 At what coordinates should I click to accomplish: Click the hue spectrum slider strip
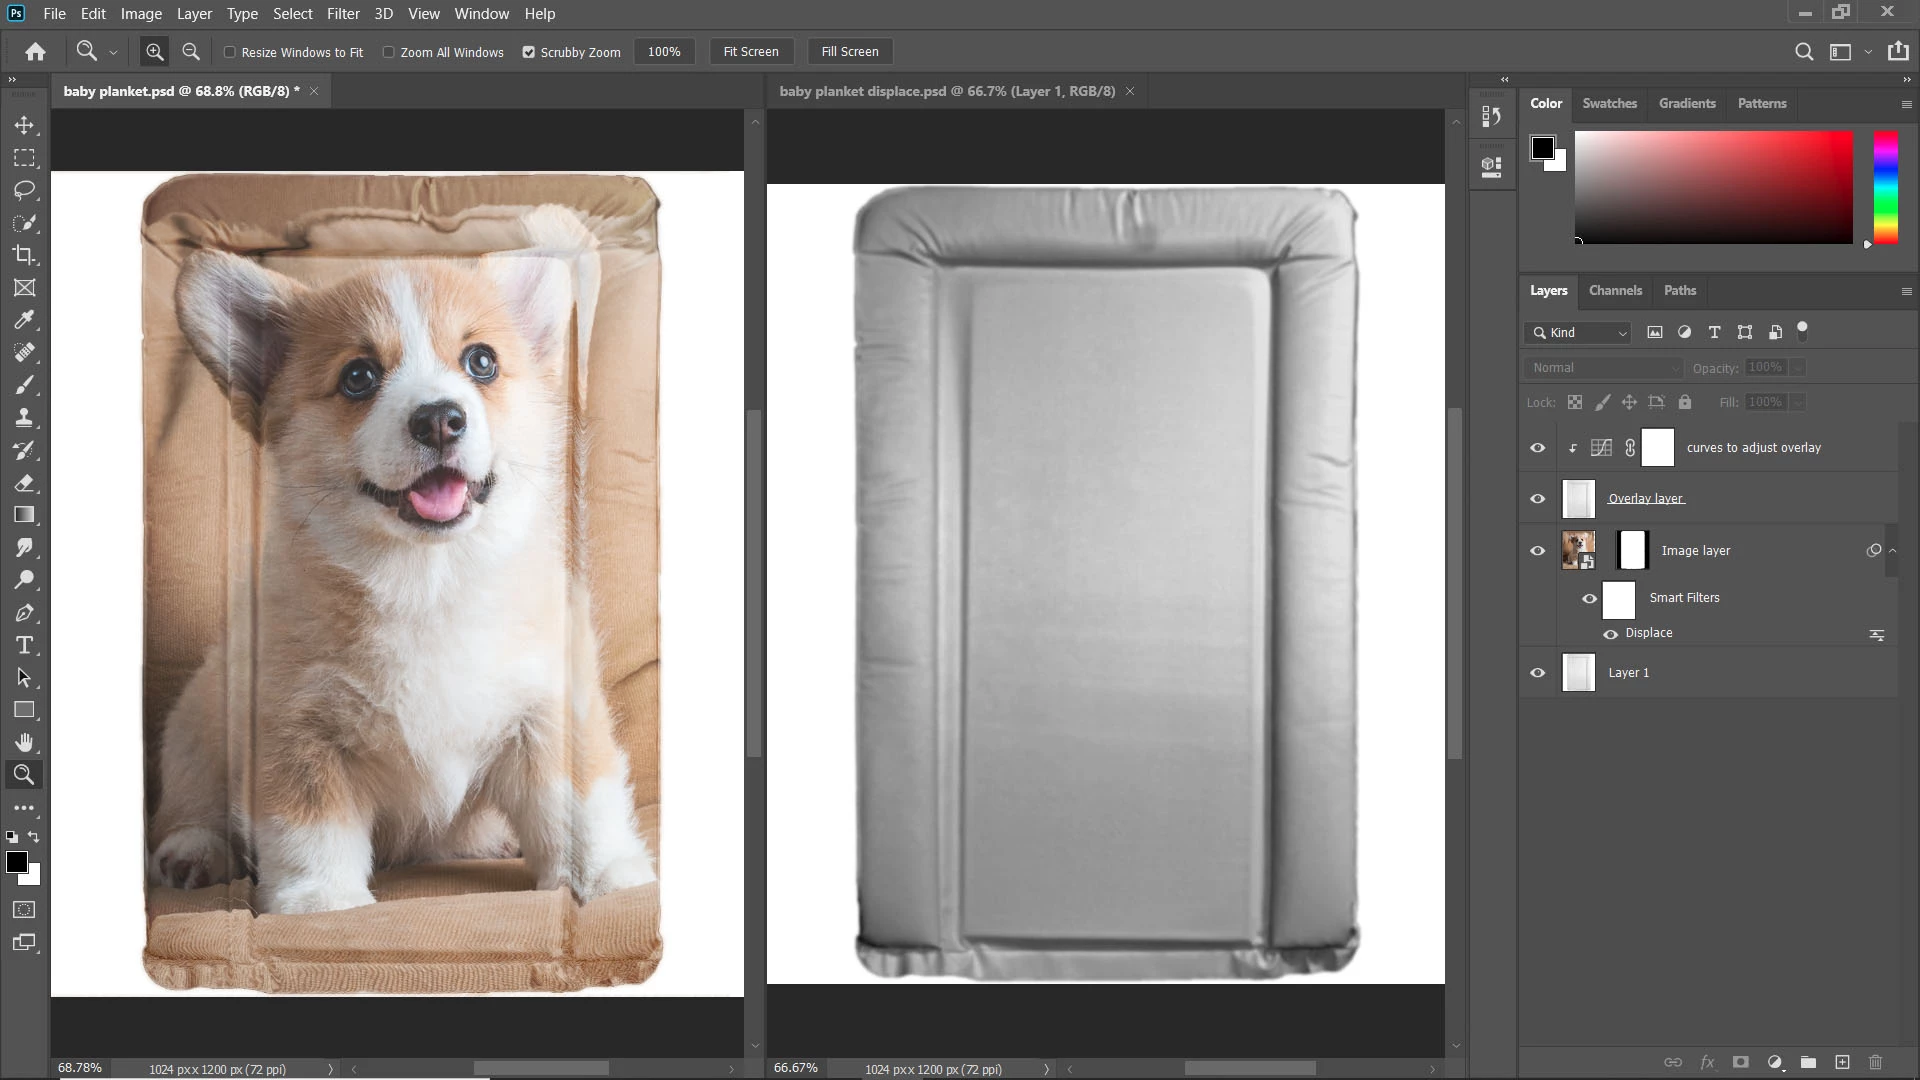click(x=1885, y=186)
